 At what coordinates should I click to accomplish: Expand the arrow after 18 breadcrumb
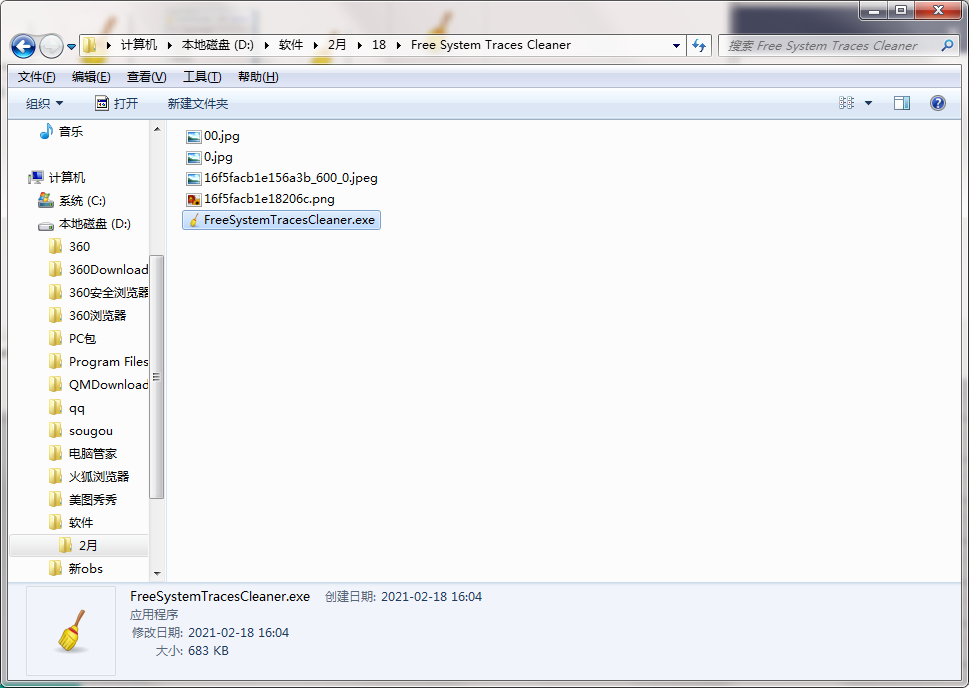point(399,45)
